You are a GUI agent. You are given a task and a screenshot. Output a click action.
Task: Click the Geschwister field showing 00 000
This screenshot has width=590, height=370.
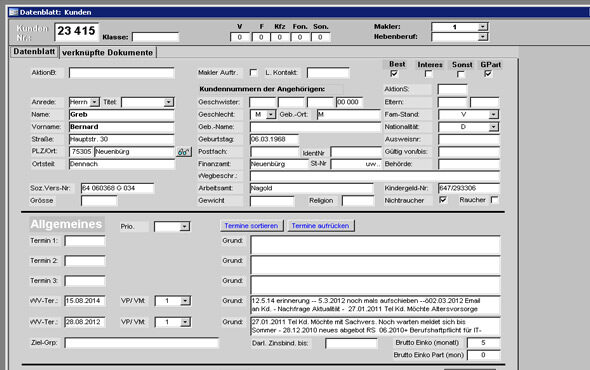[x=350, y=102]
